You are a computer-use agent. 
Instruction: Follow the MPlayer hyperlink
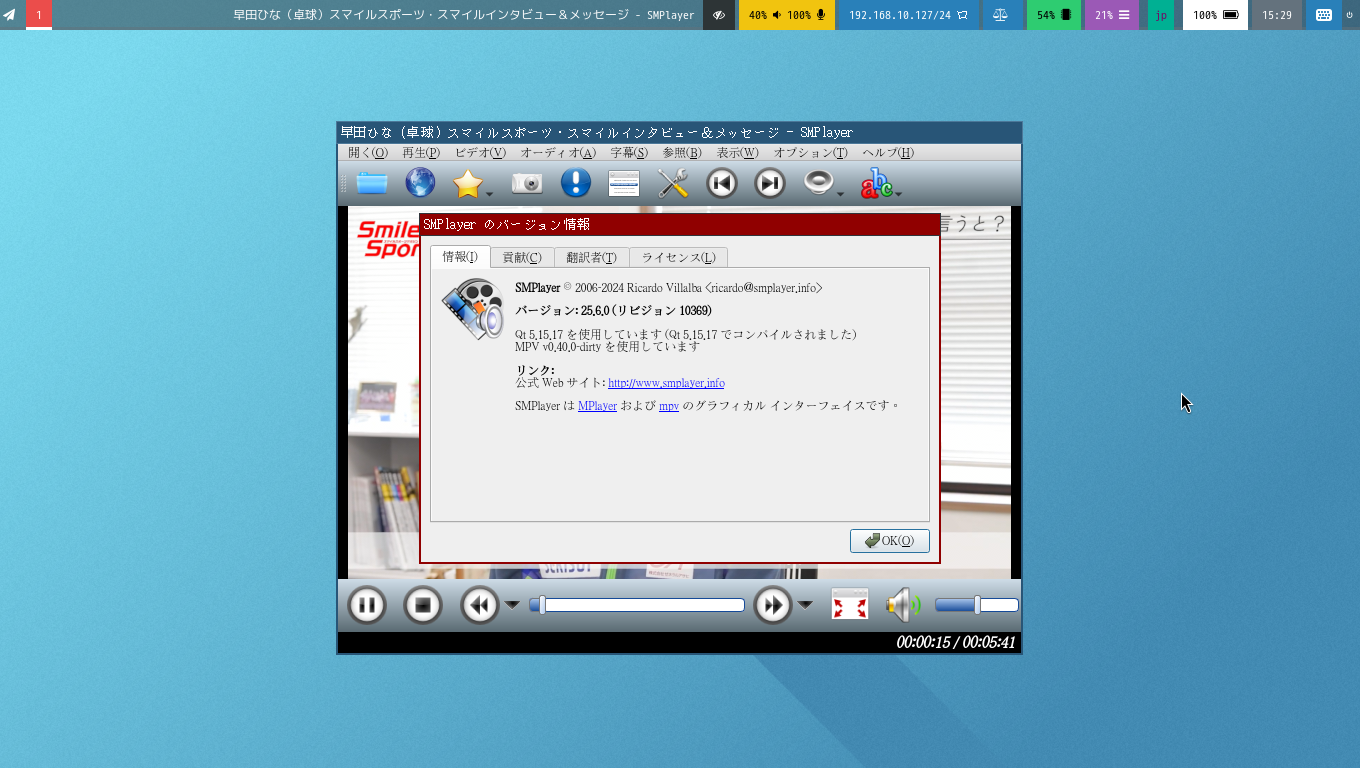(597, 406)
